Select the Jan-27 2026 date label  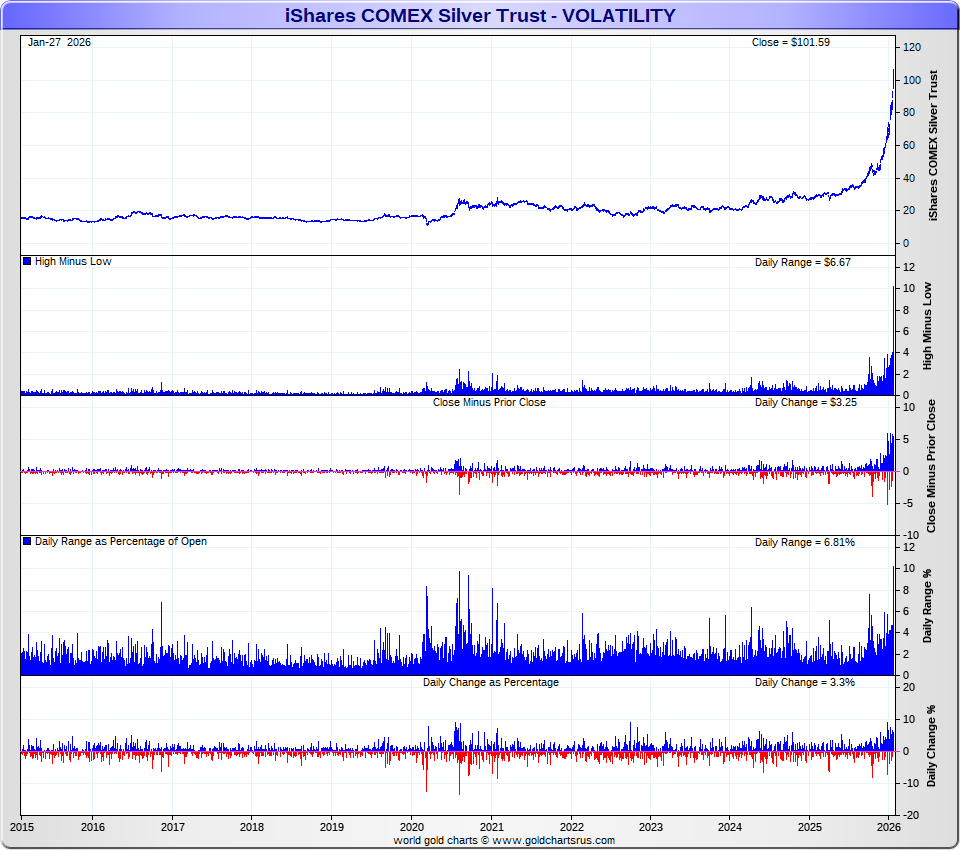59,42
